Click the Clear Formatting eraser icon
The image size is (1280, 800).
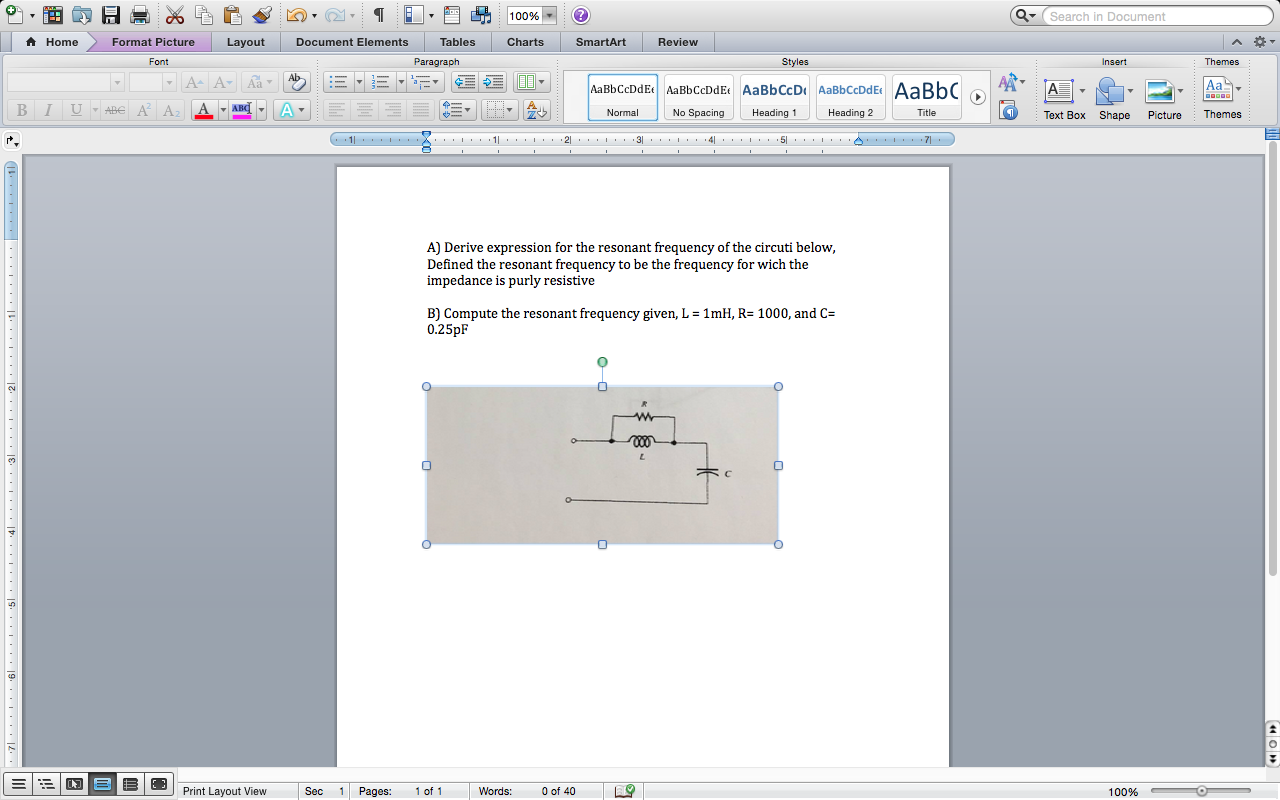[296, 82]
